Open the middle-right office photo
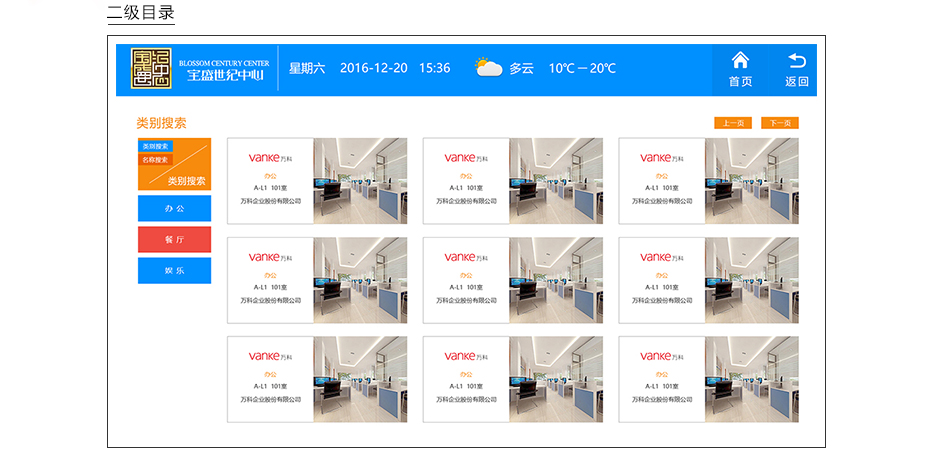This screenshot has width=942, height=460. point(751,280)
